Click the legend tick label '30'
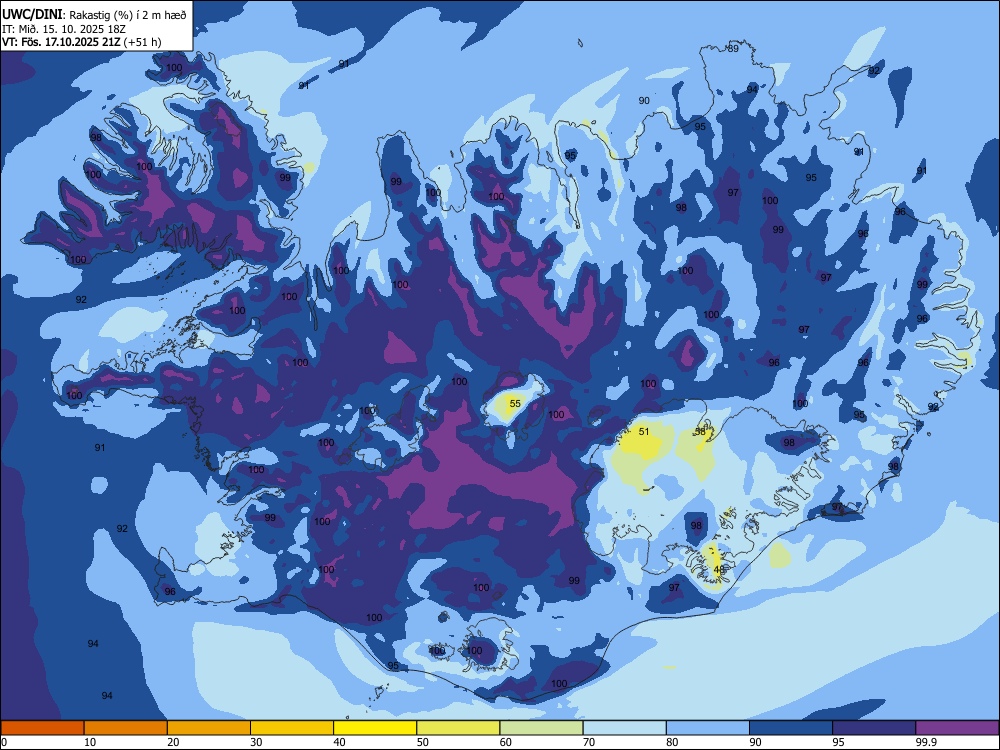The image size is (1000, 750). tap(256, 742)
